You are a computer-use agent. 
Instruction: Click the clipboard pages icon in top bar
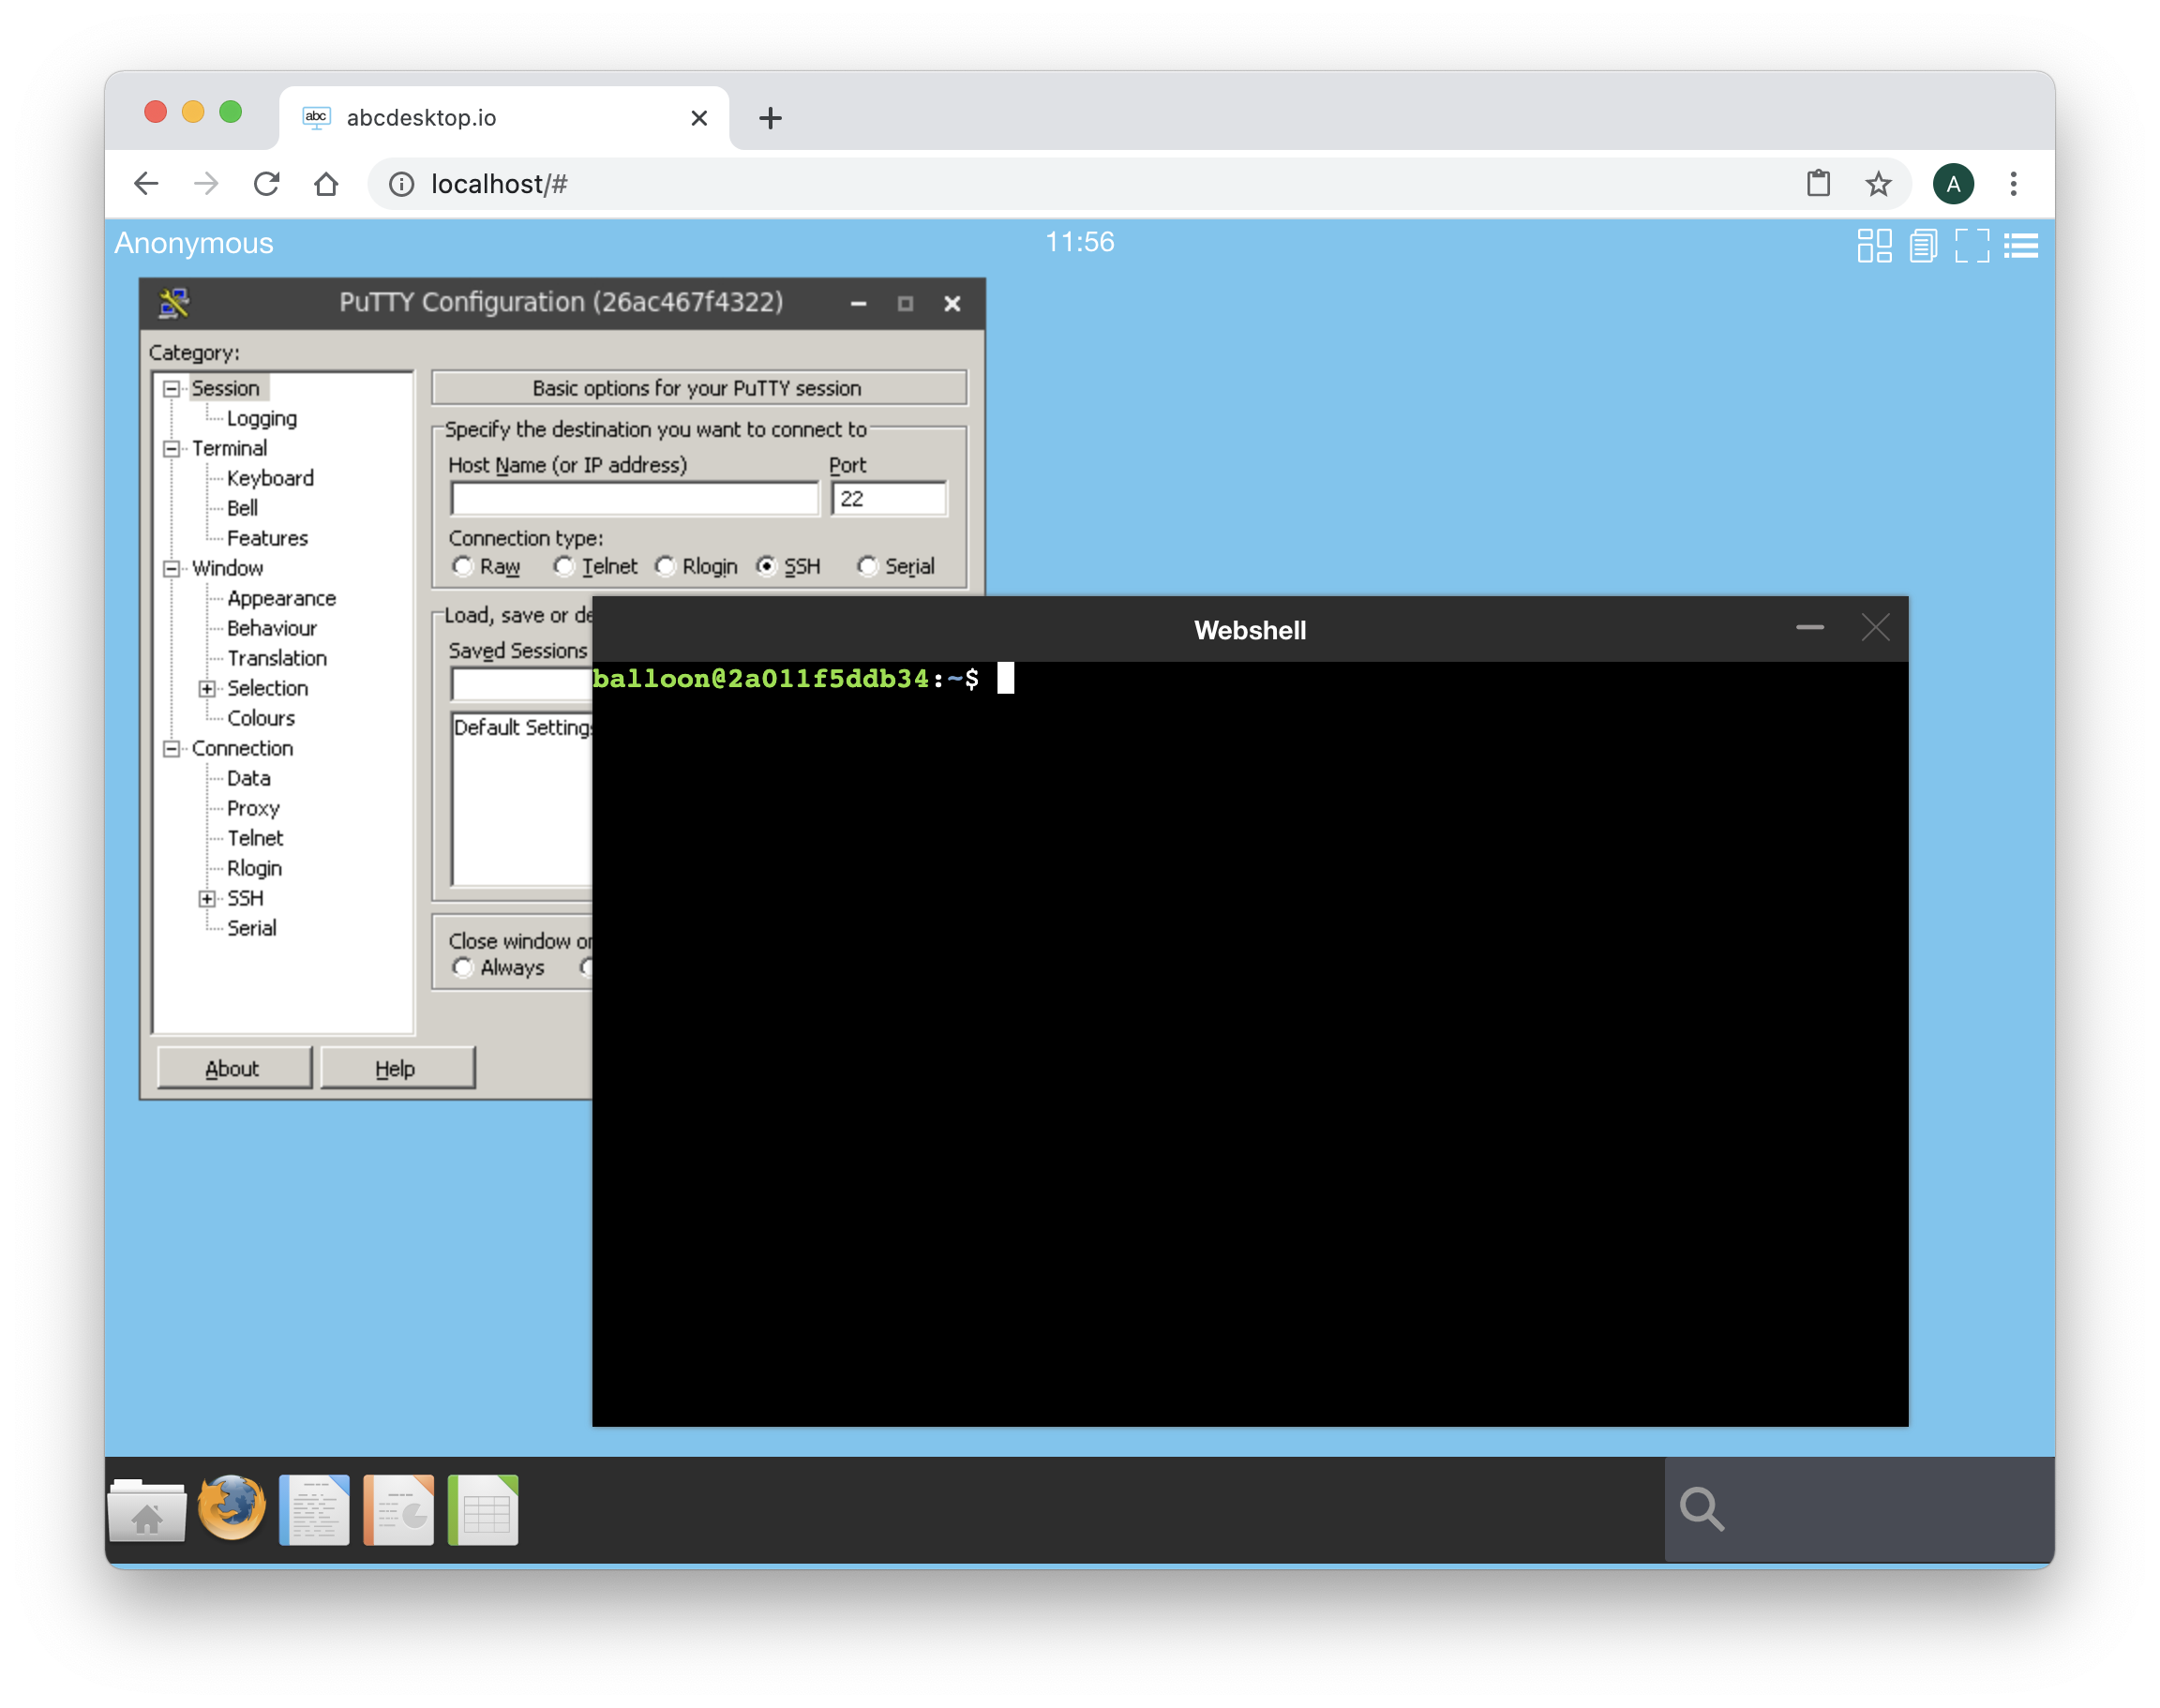[1923, 245]
